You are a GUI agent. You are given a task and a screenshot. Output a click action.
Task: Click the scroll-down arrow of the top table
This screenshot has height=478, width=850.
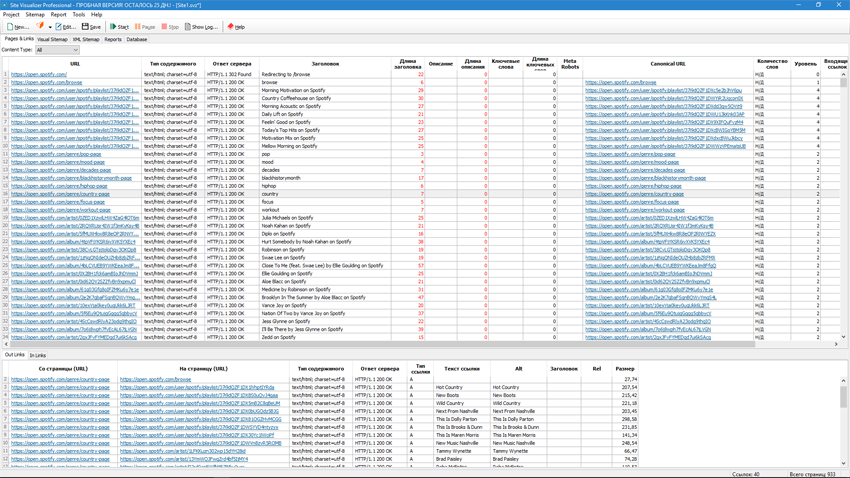(x=843, y=337)
